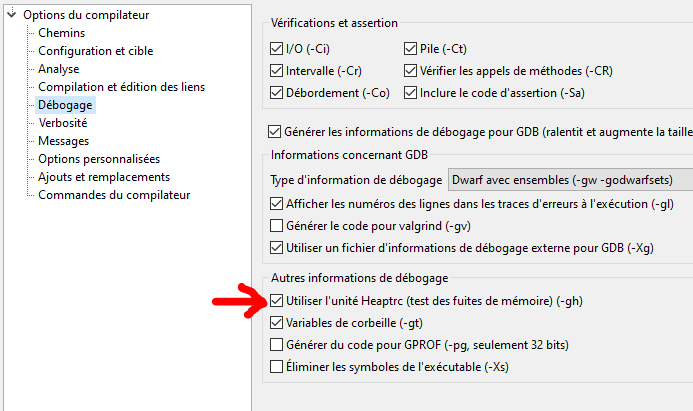Viewport: 693px width, 411px height.
Task: Select Options personnalisées tree item
Action: coord(98,159)
